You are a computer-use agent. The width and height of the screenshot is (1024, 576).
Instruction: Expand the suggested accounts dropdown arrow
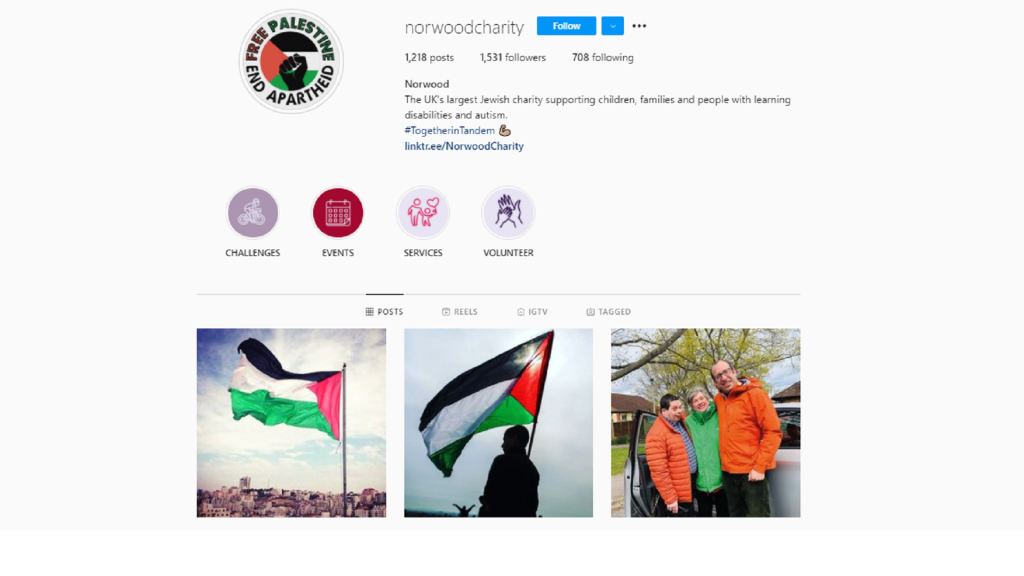click(613, 26)
